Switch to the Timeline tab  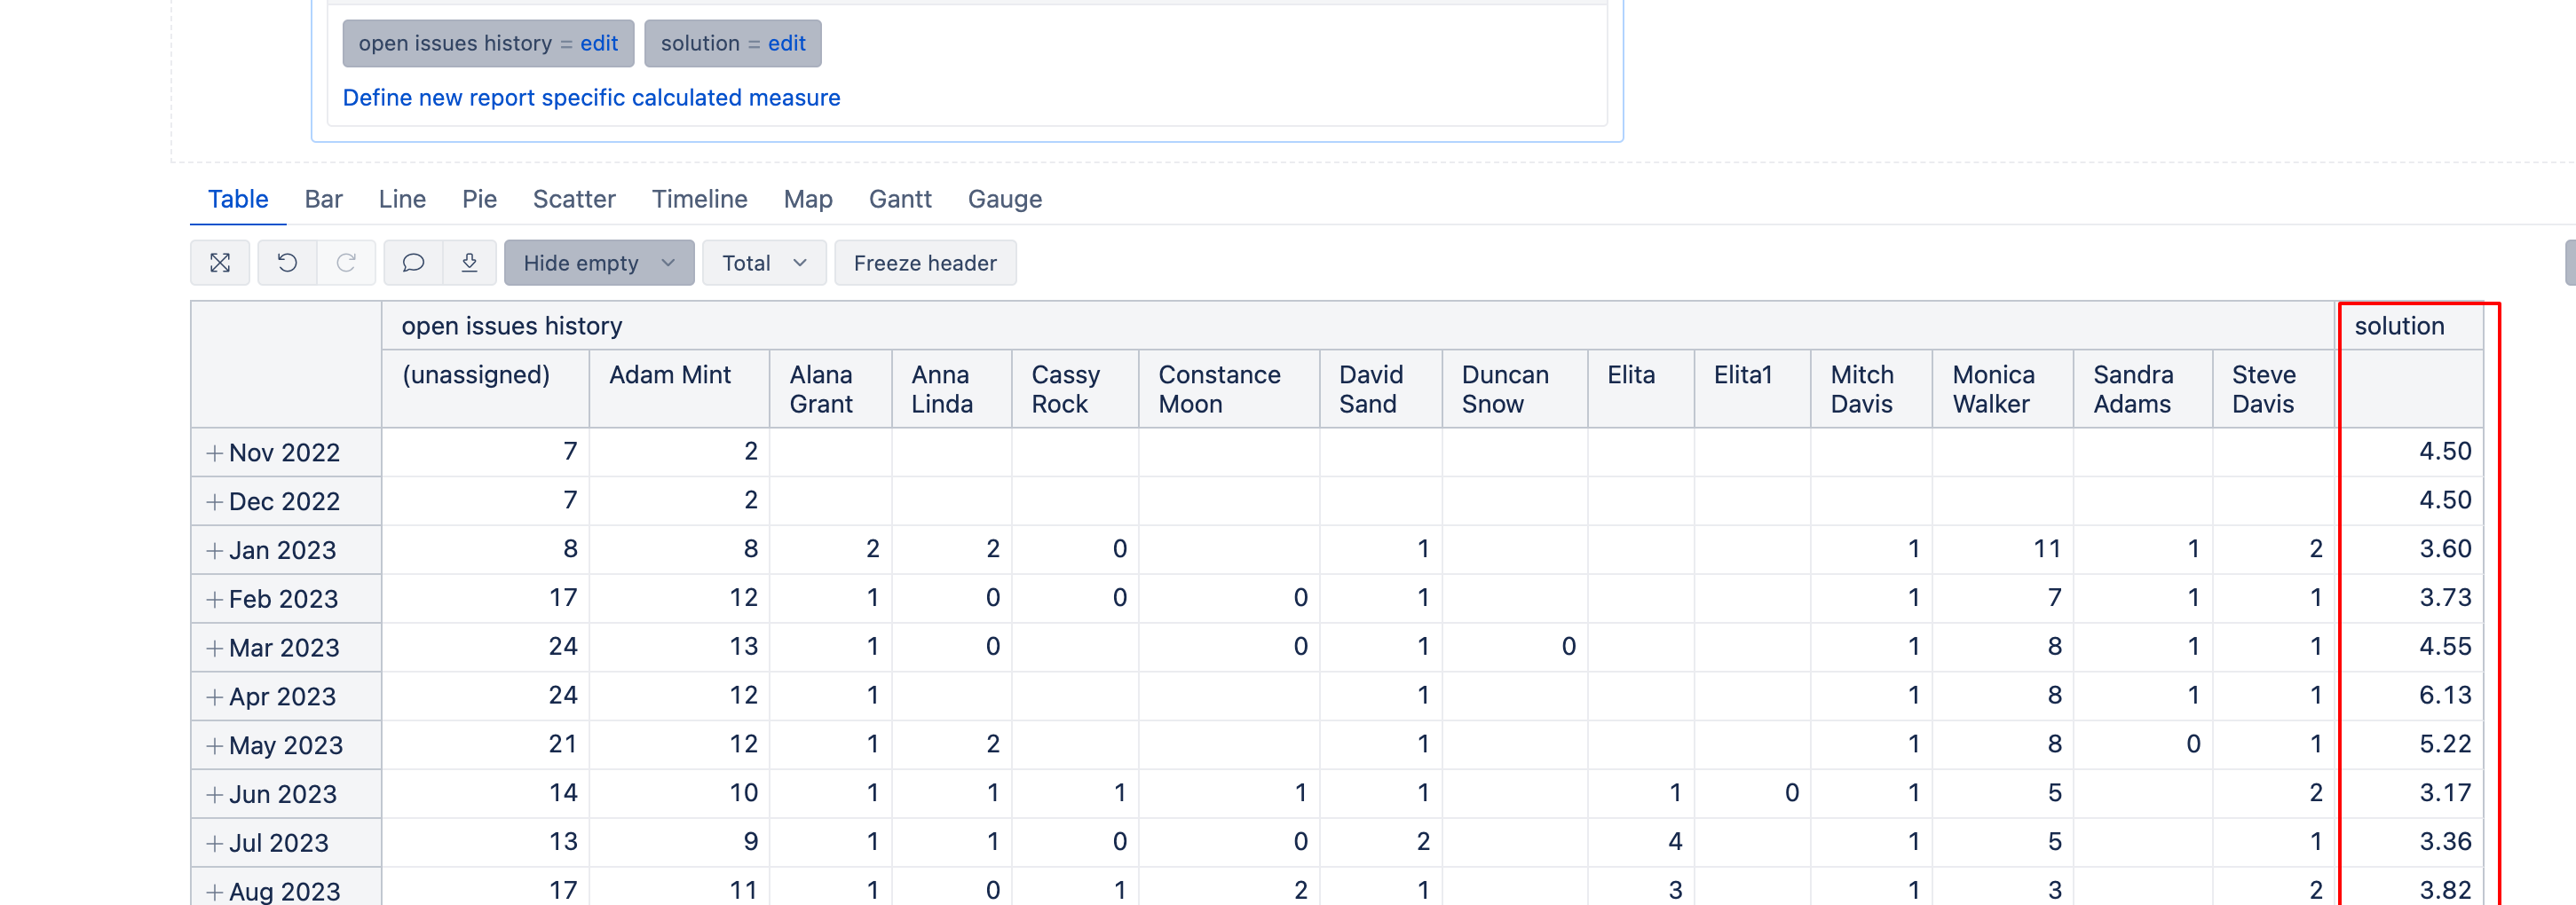699,199
